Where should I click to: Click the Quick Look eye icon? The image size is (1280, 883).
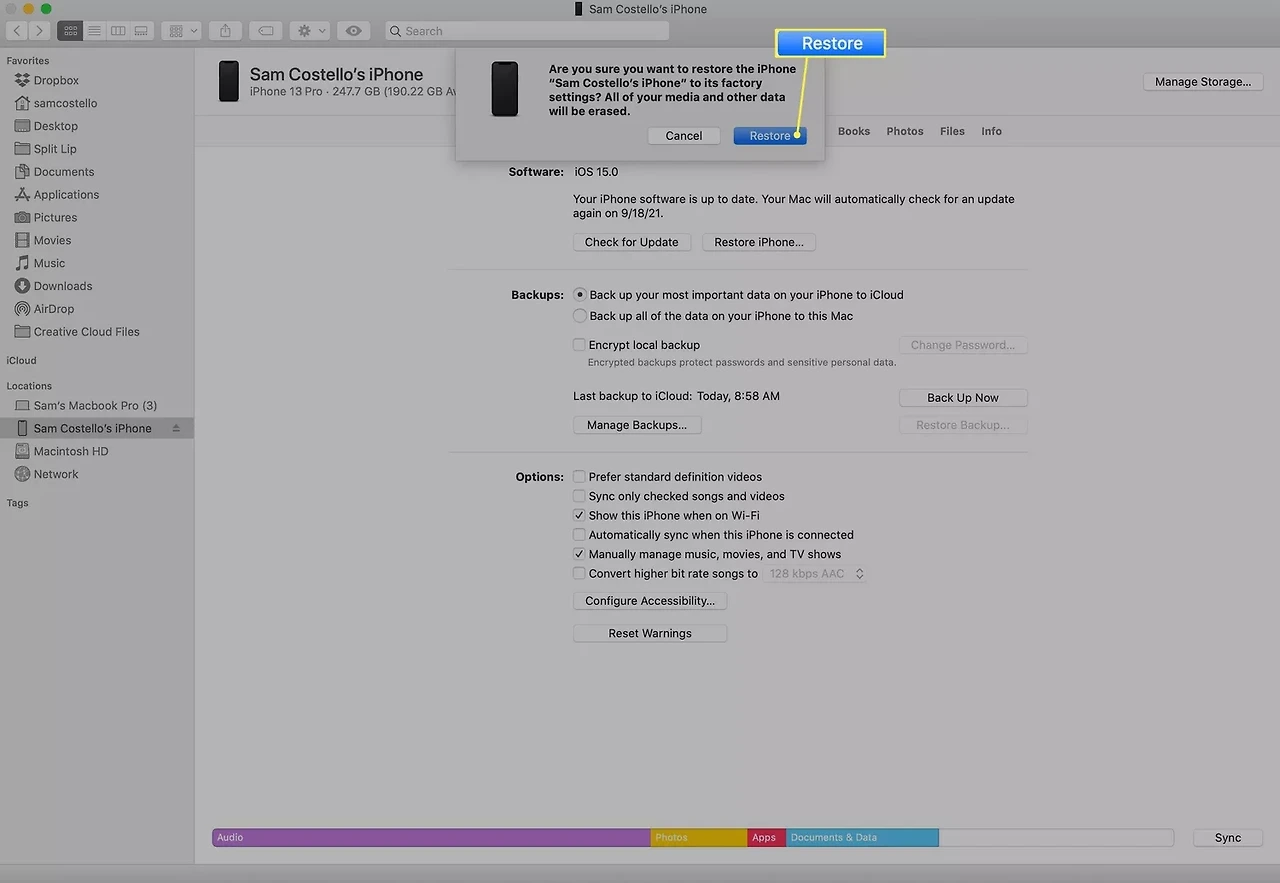pyautogui.click(x=353, y=31)
